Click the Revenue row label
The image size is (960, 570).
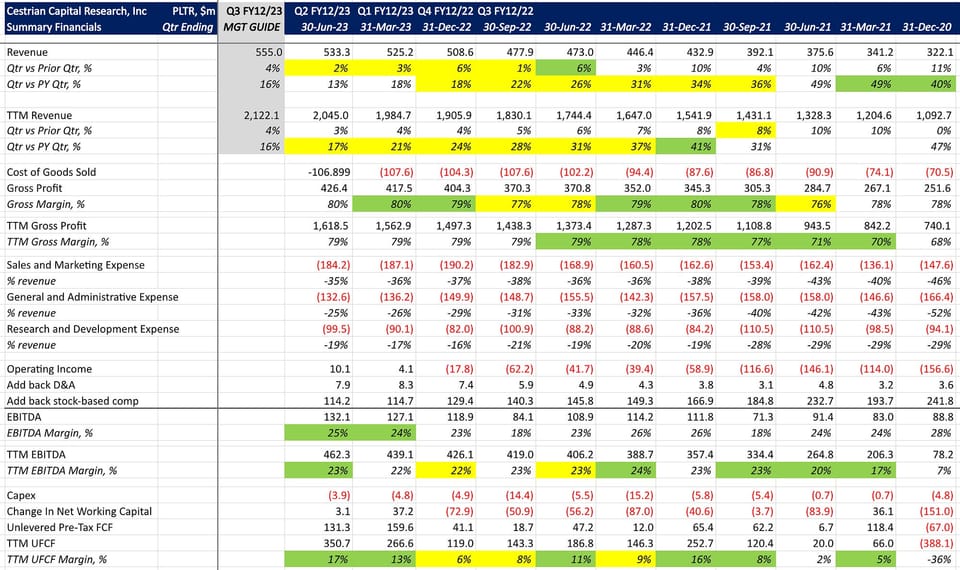click(x=27, y=53)
